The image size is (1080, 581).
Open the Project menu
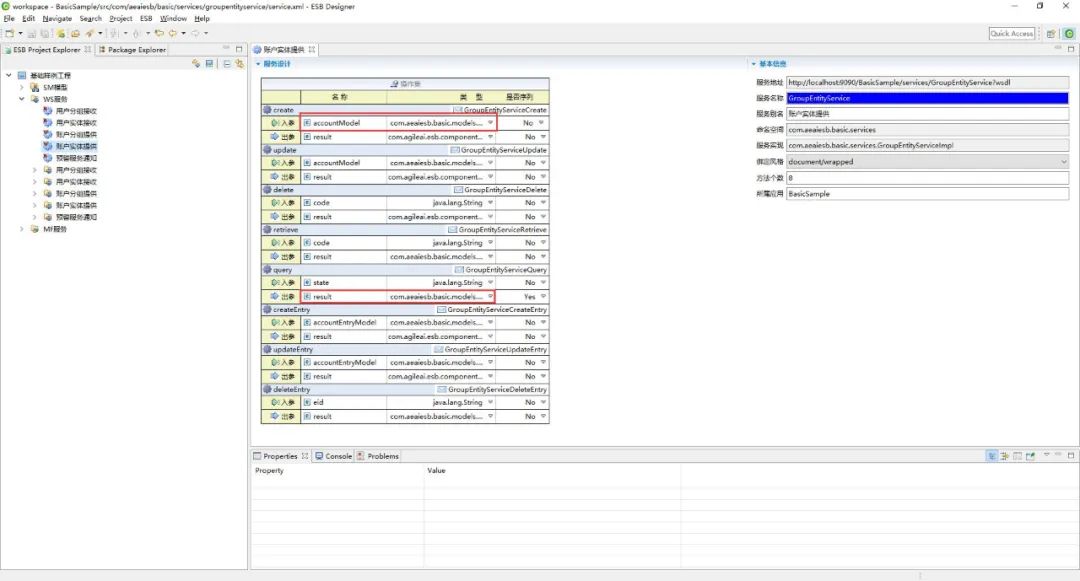[121, 19]
